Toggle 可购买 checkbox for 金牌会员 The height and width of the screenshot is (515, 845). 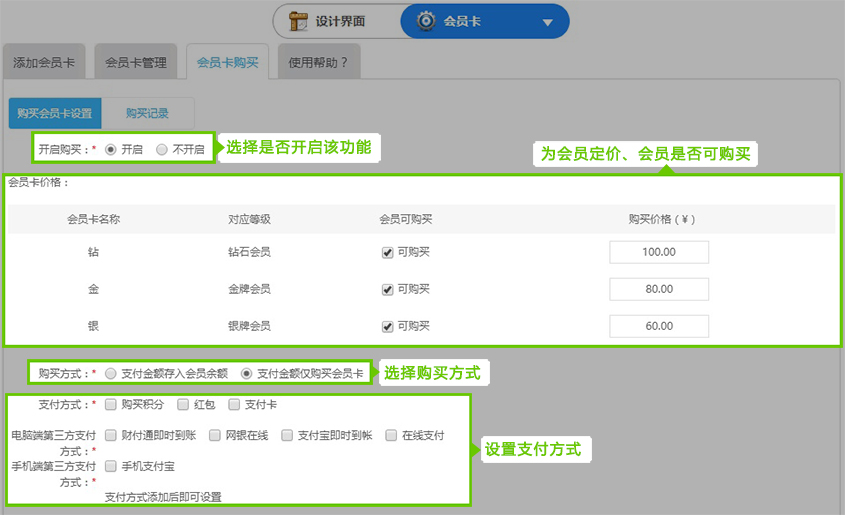387,289
